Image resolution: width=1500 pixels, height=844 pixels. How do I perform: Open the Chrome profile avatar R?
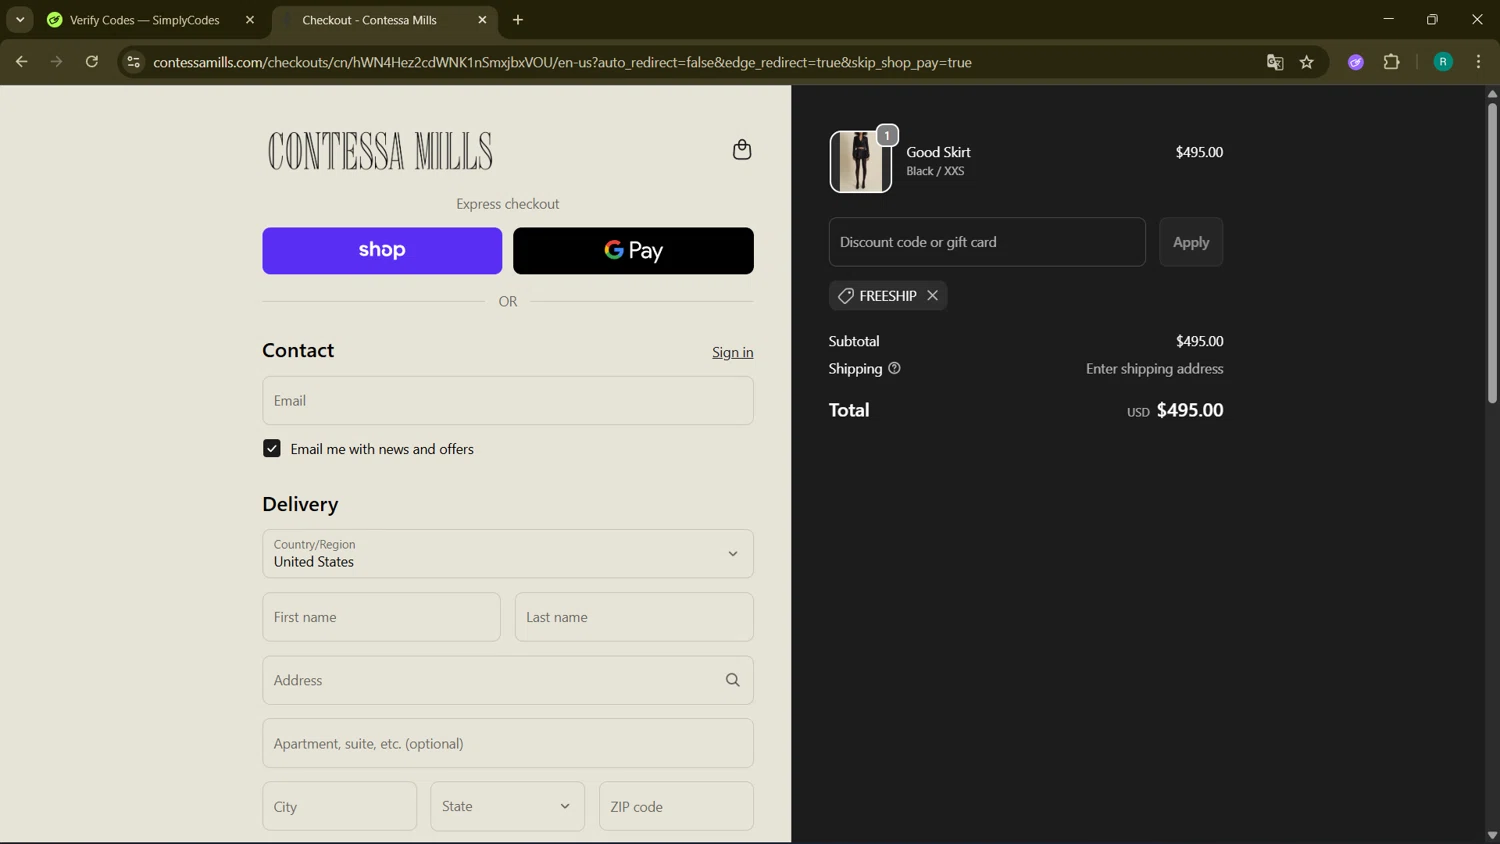1443,62
